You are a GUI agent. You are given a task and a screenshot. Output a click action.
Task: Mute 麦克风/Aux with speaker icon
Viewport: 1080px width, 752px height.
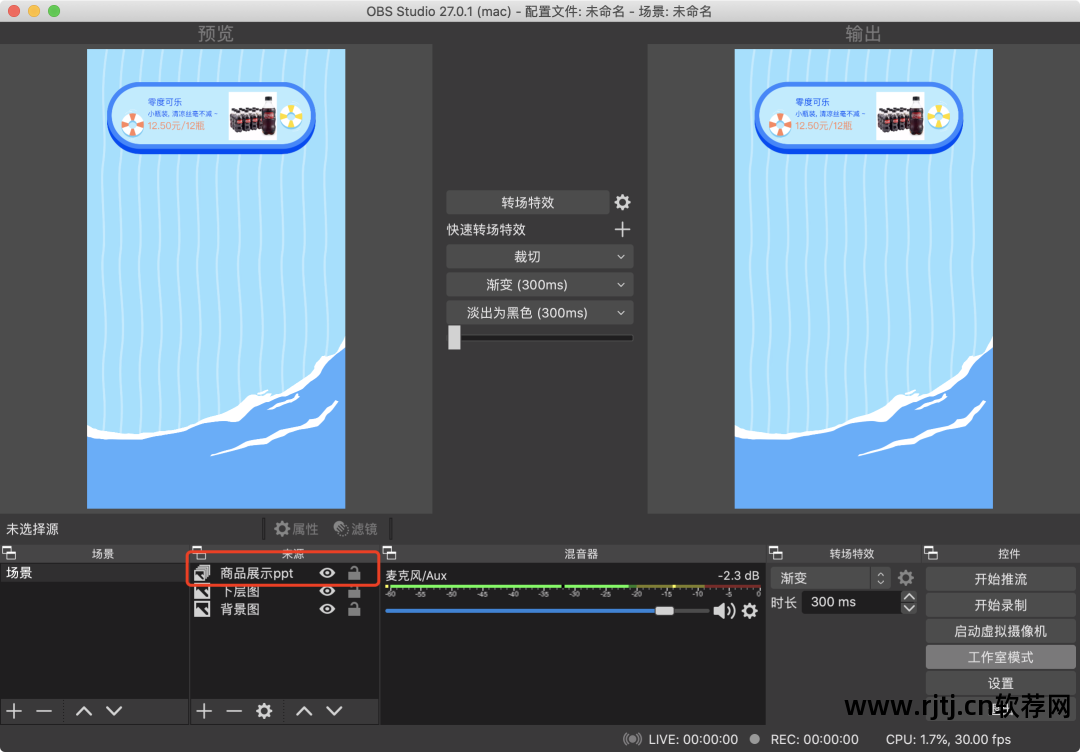tap(723, 611)
